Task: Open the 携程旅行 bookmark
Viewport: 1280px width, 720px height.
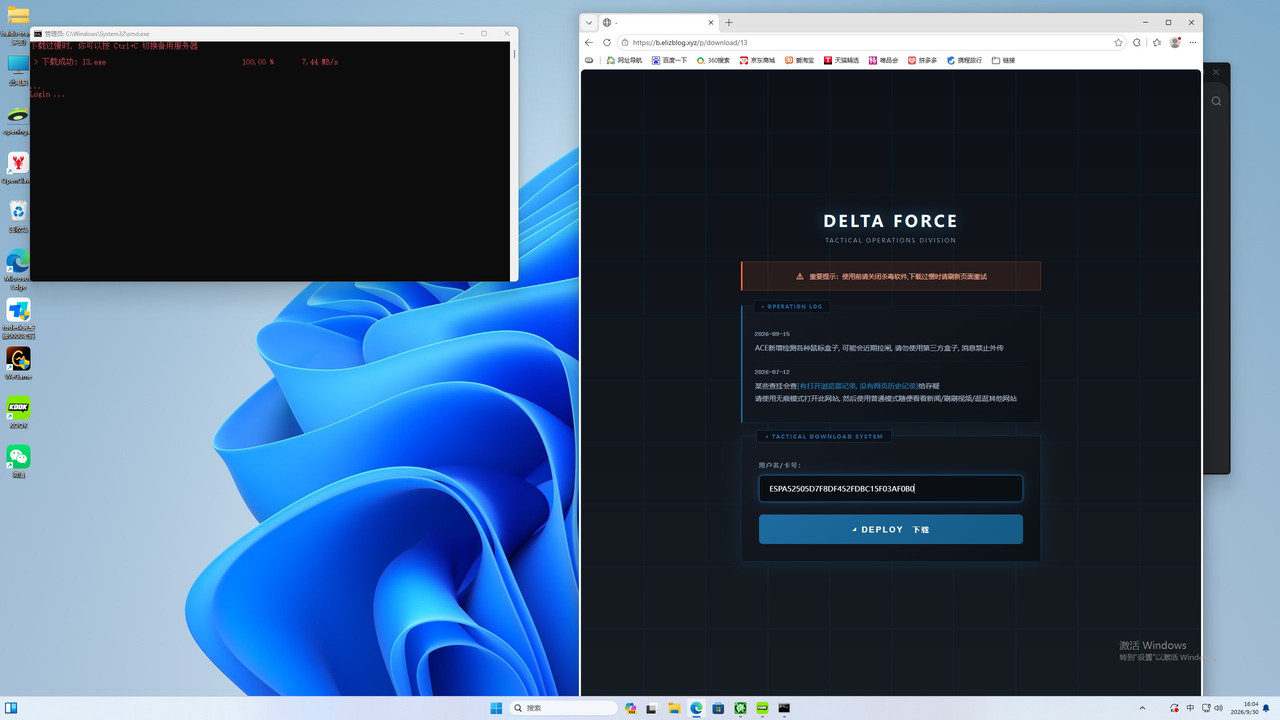Action: point(964,60)
